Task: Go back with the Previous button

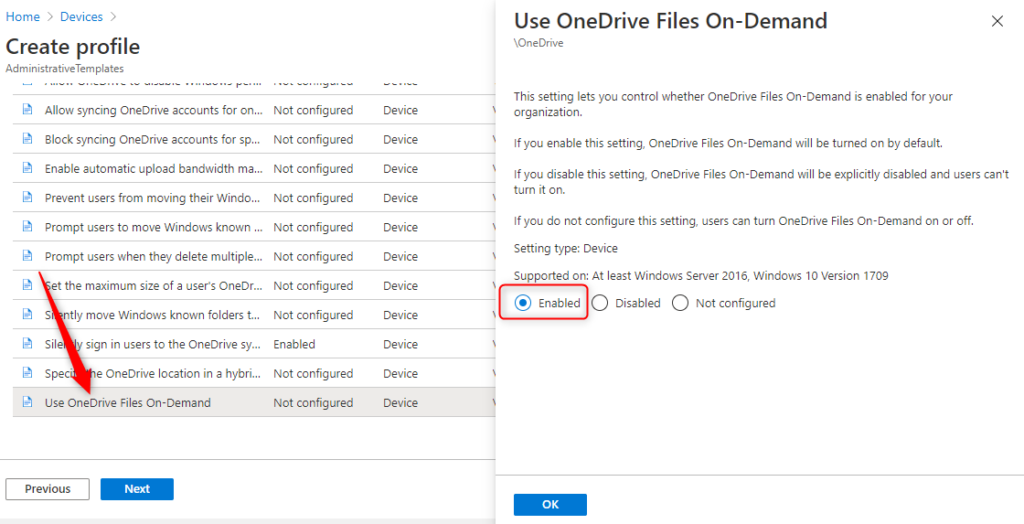Action: tap(48, 489)
